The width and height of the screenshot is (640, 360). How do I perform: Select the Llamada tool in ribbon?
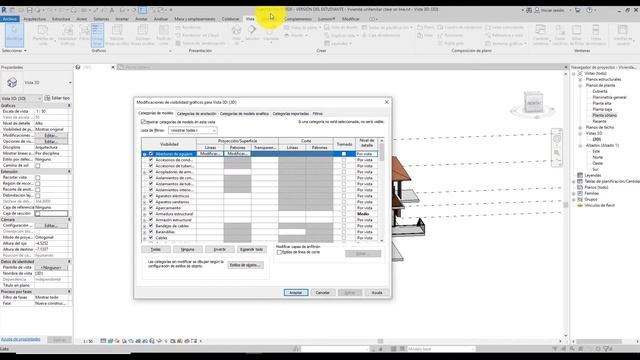coord(271,33)
